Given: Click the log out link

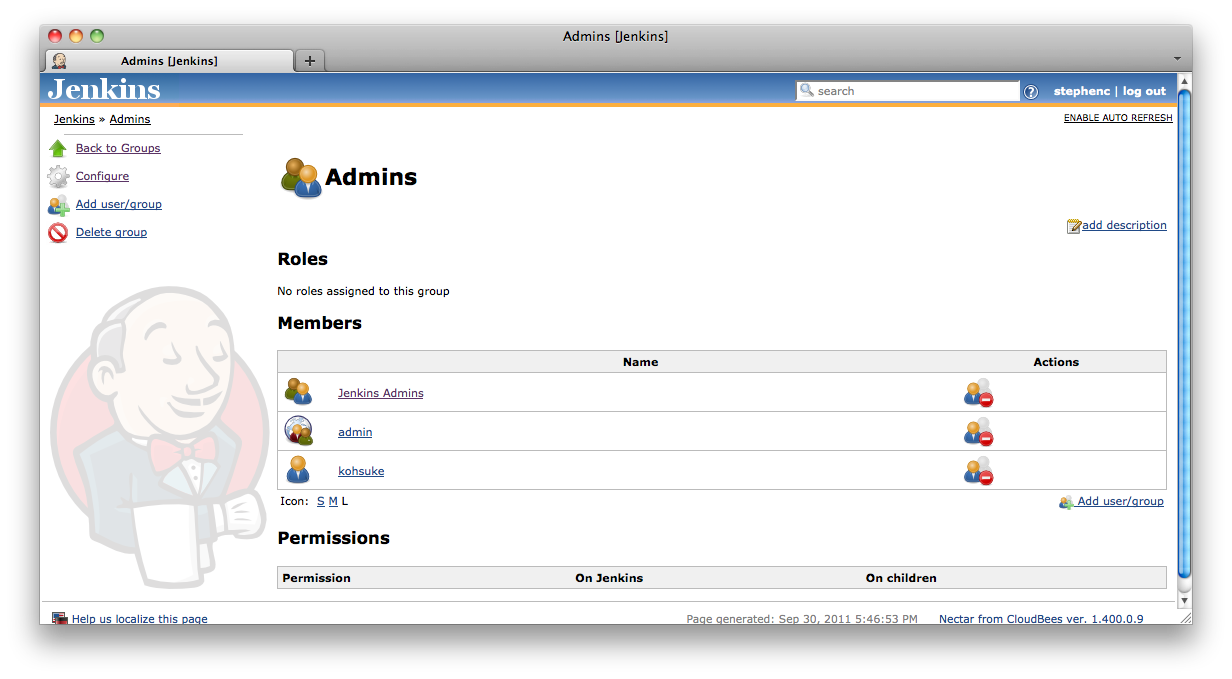Looking at the screenshot, I should point(1144,91).
